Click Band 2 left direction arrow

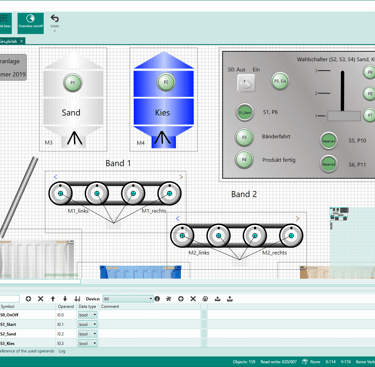[x=178, y=219]
